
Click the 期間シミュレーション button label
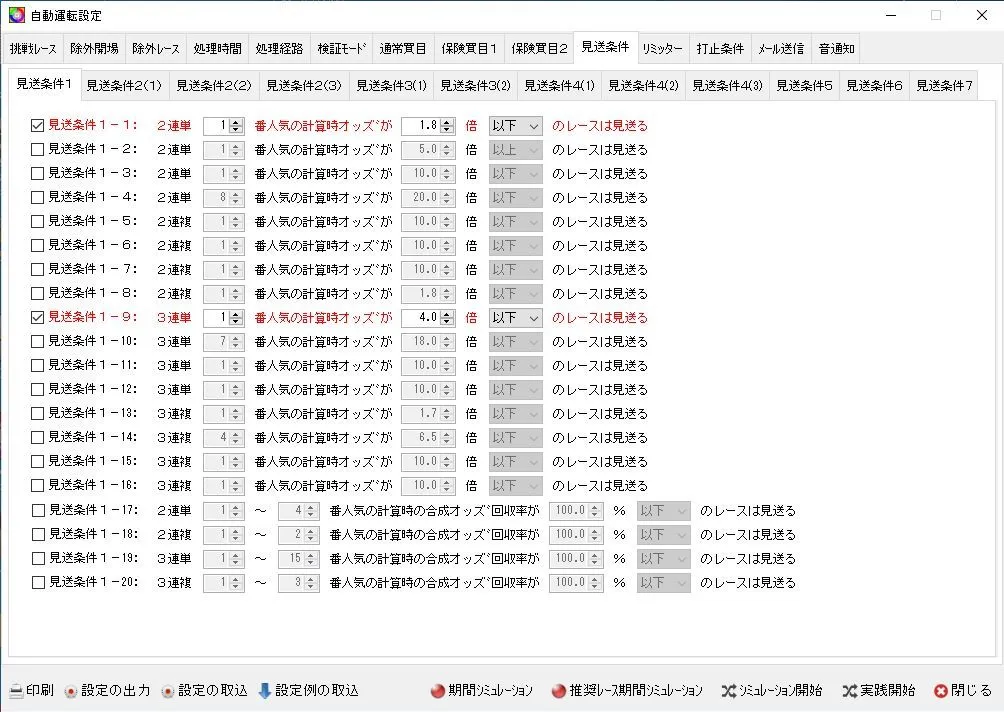pos(490,690)
